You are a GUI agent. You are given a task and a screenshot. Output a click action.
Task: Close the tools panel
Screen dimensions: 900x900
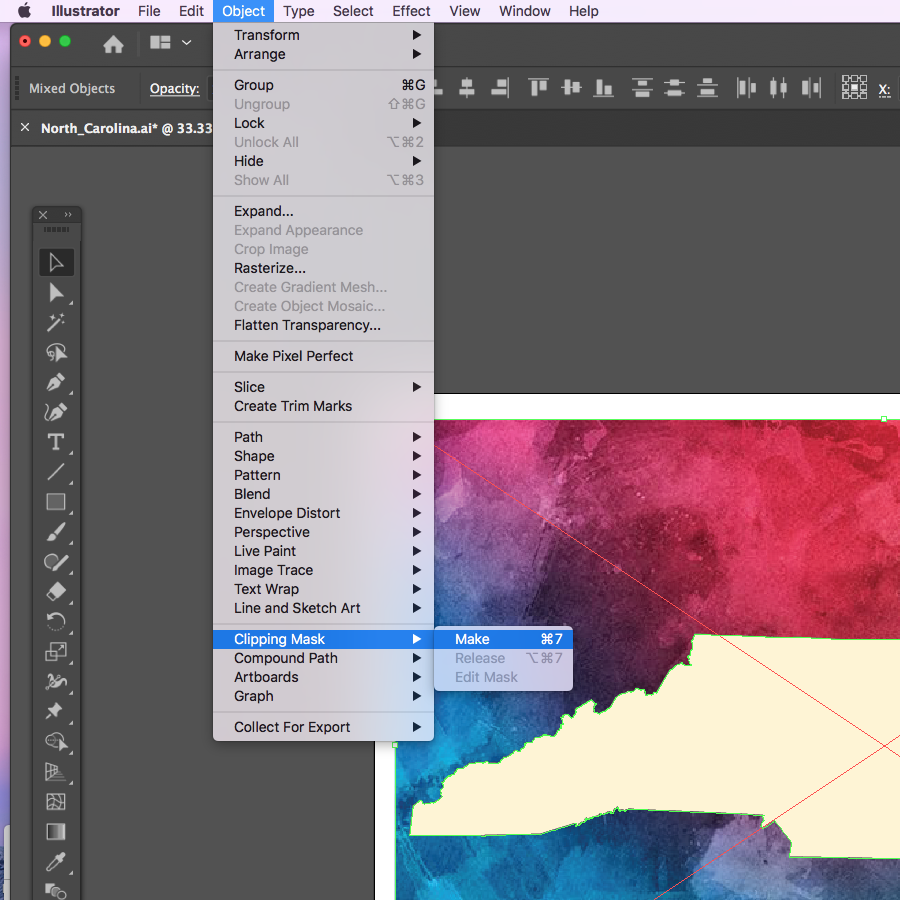tap(43, 215)
